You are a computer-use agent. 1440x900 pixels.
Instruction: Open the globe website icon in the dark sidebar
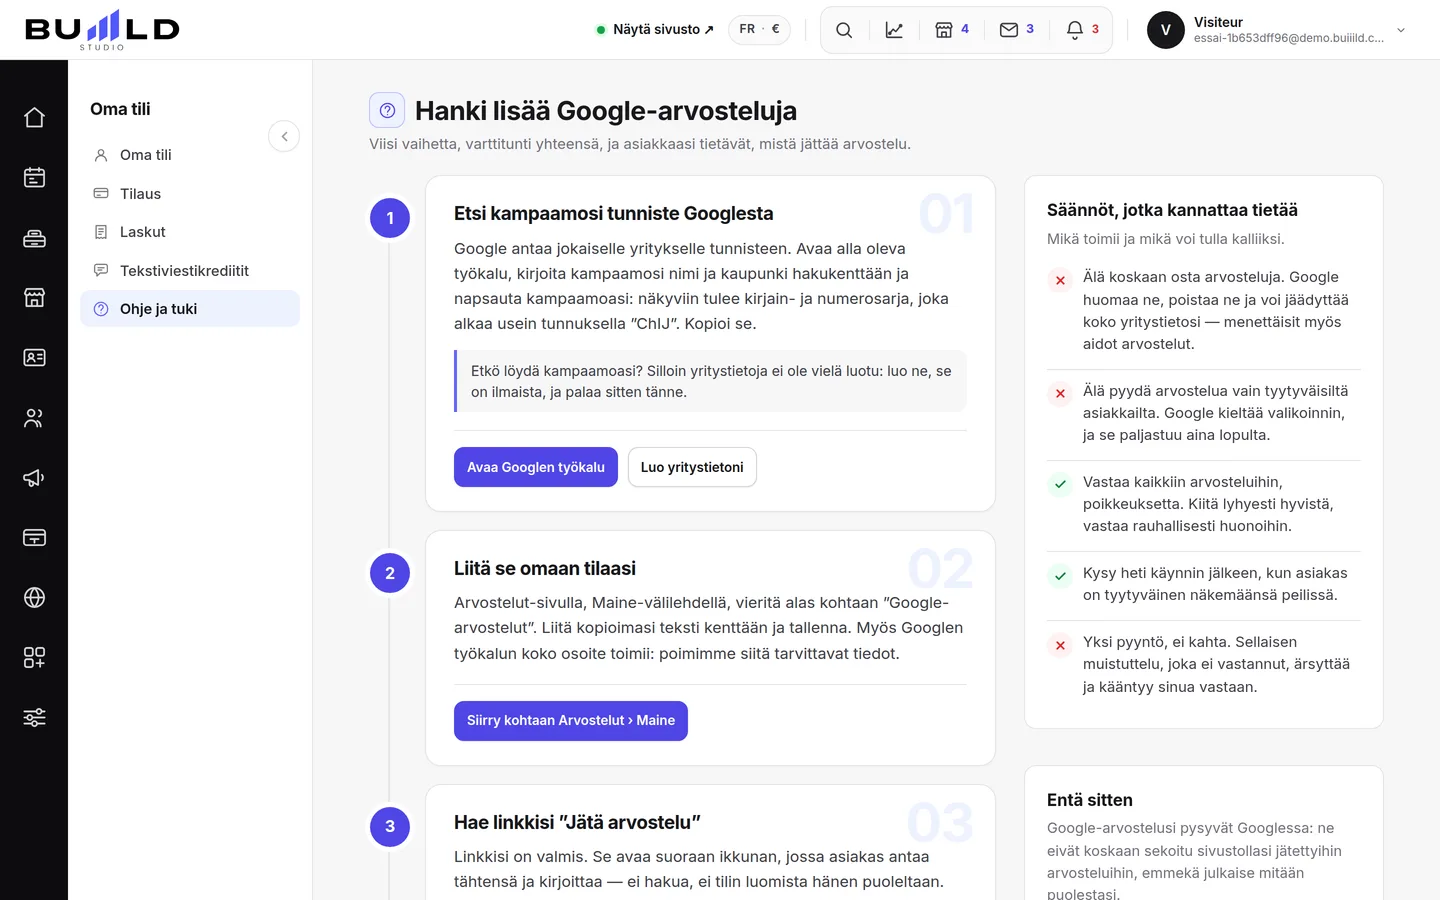pyautogui.click(x=34, y=598)
